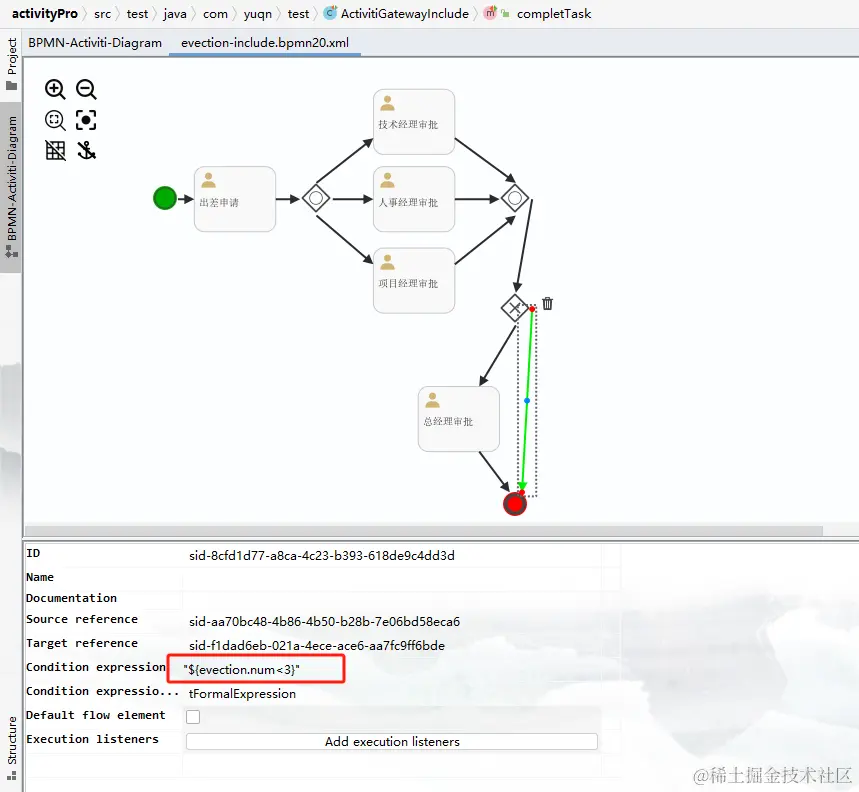Click ActivitiGatewayInclude class in breadcrumb

pyautogui.click(x=397, y=14)
